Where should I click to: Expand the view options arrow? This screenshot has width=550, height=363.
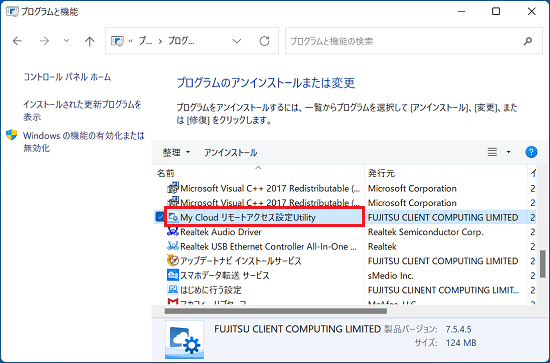tap(508, 152)
